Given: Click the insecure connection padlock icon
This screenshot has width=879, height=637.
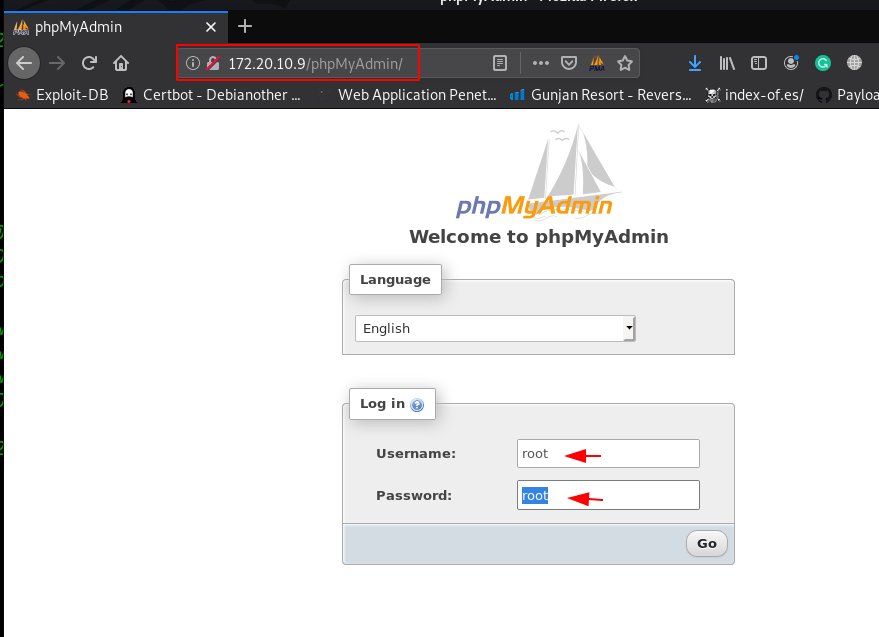Looking at the screenshot, I should [x=213, y=63].
